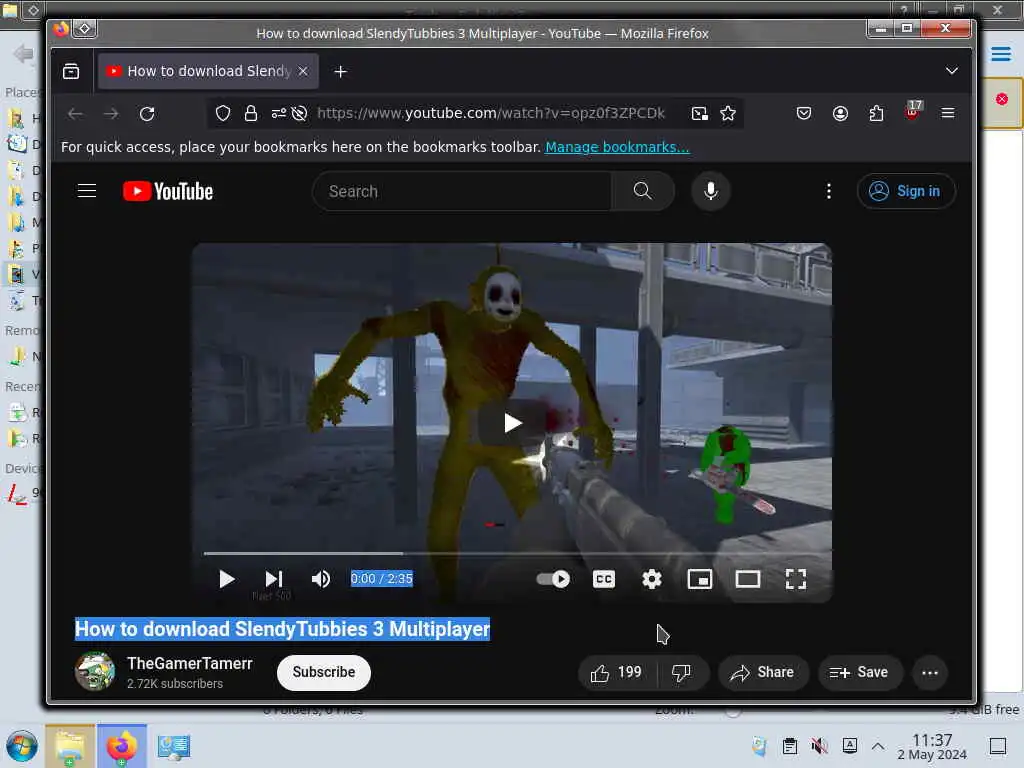This screenshot has width=1024, height=768.
Task: Switch to theater mode
Action: click(x=748, y=579)
